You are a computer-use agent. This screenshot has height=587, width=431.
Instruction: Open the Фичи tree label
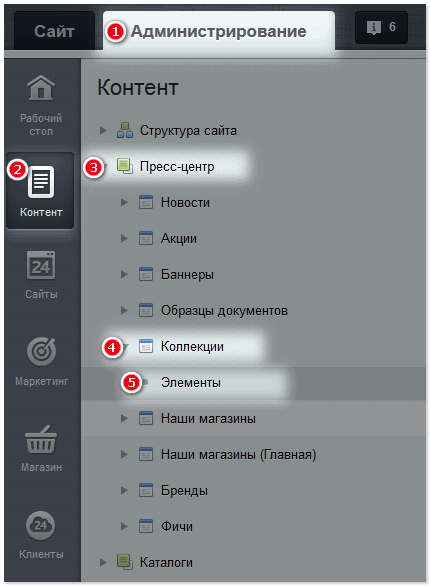177,526
